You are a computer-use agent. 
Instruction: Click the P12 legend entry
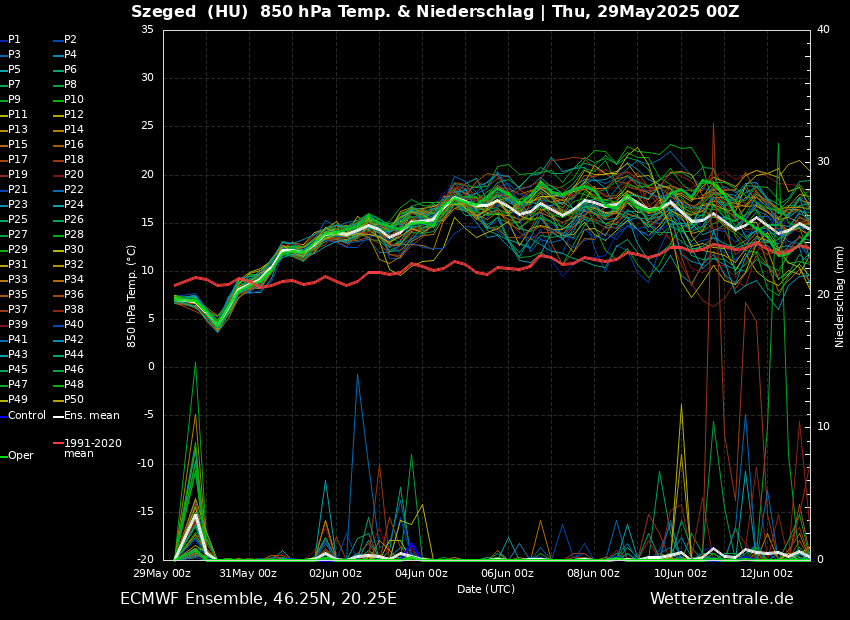point(74,115)
